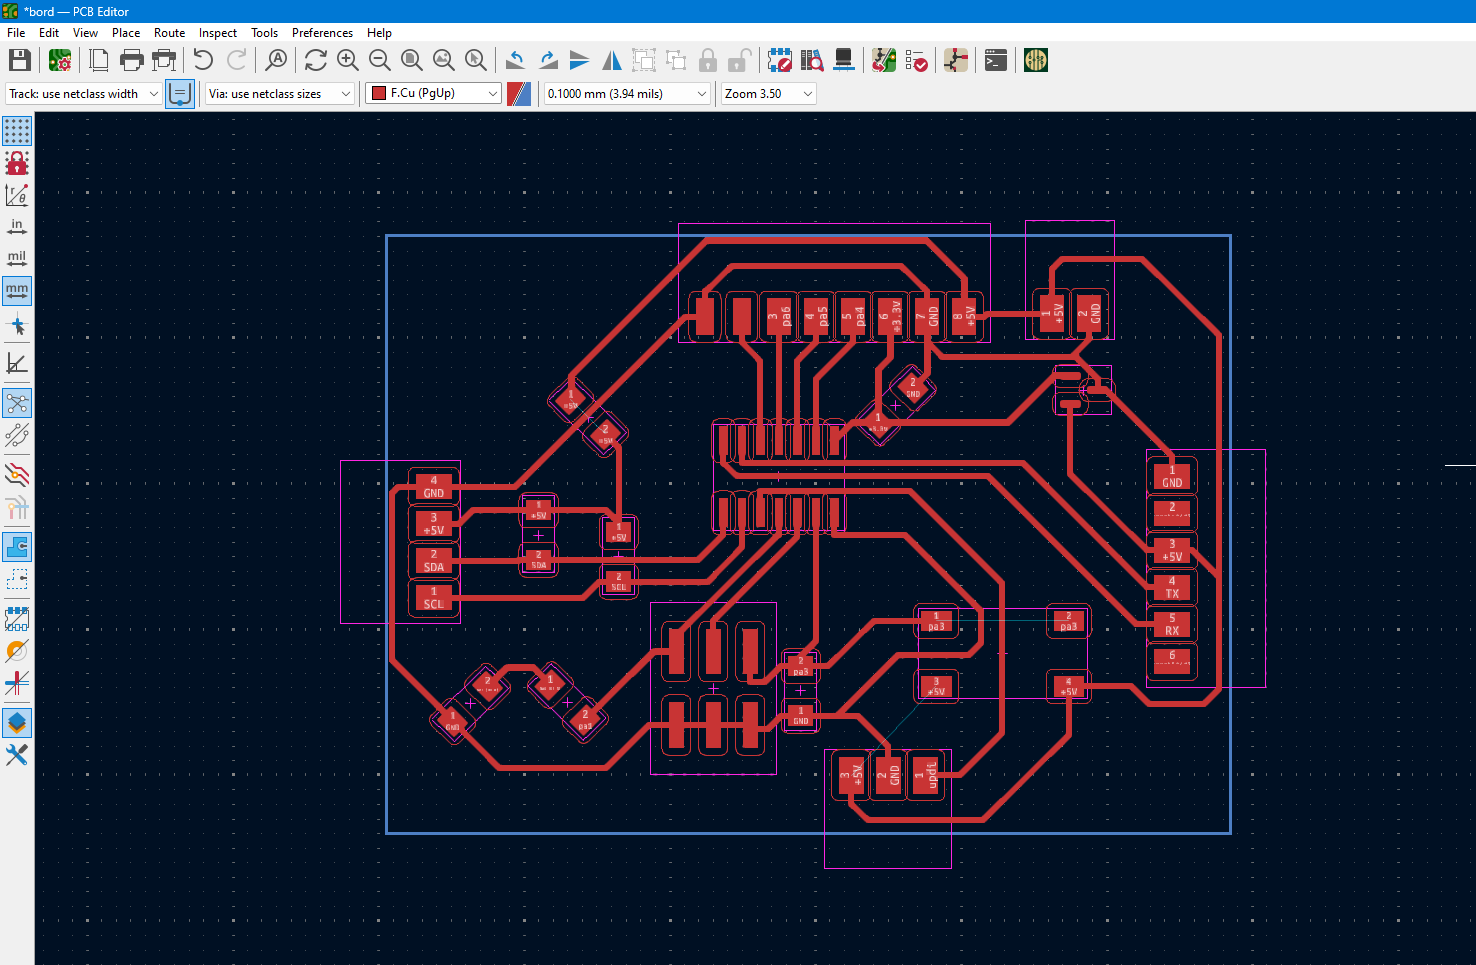The height and width of the screenshot is (965, 1476).
Task: Toggle curved ratsnest lines
Action: point(17,435)
